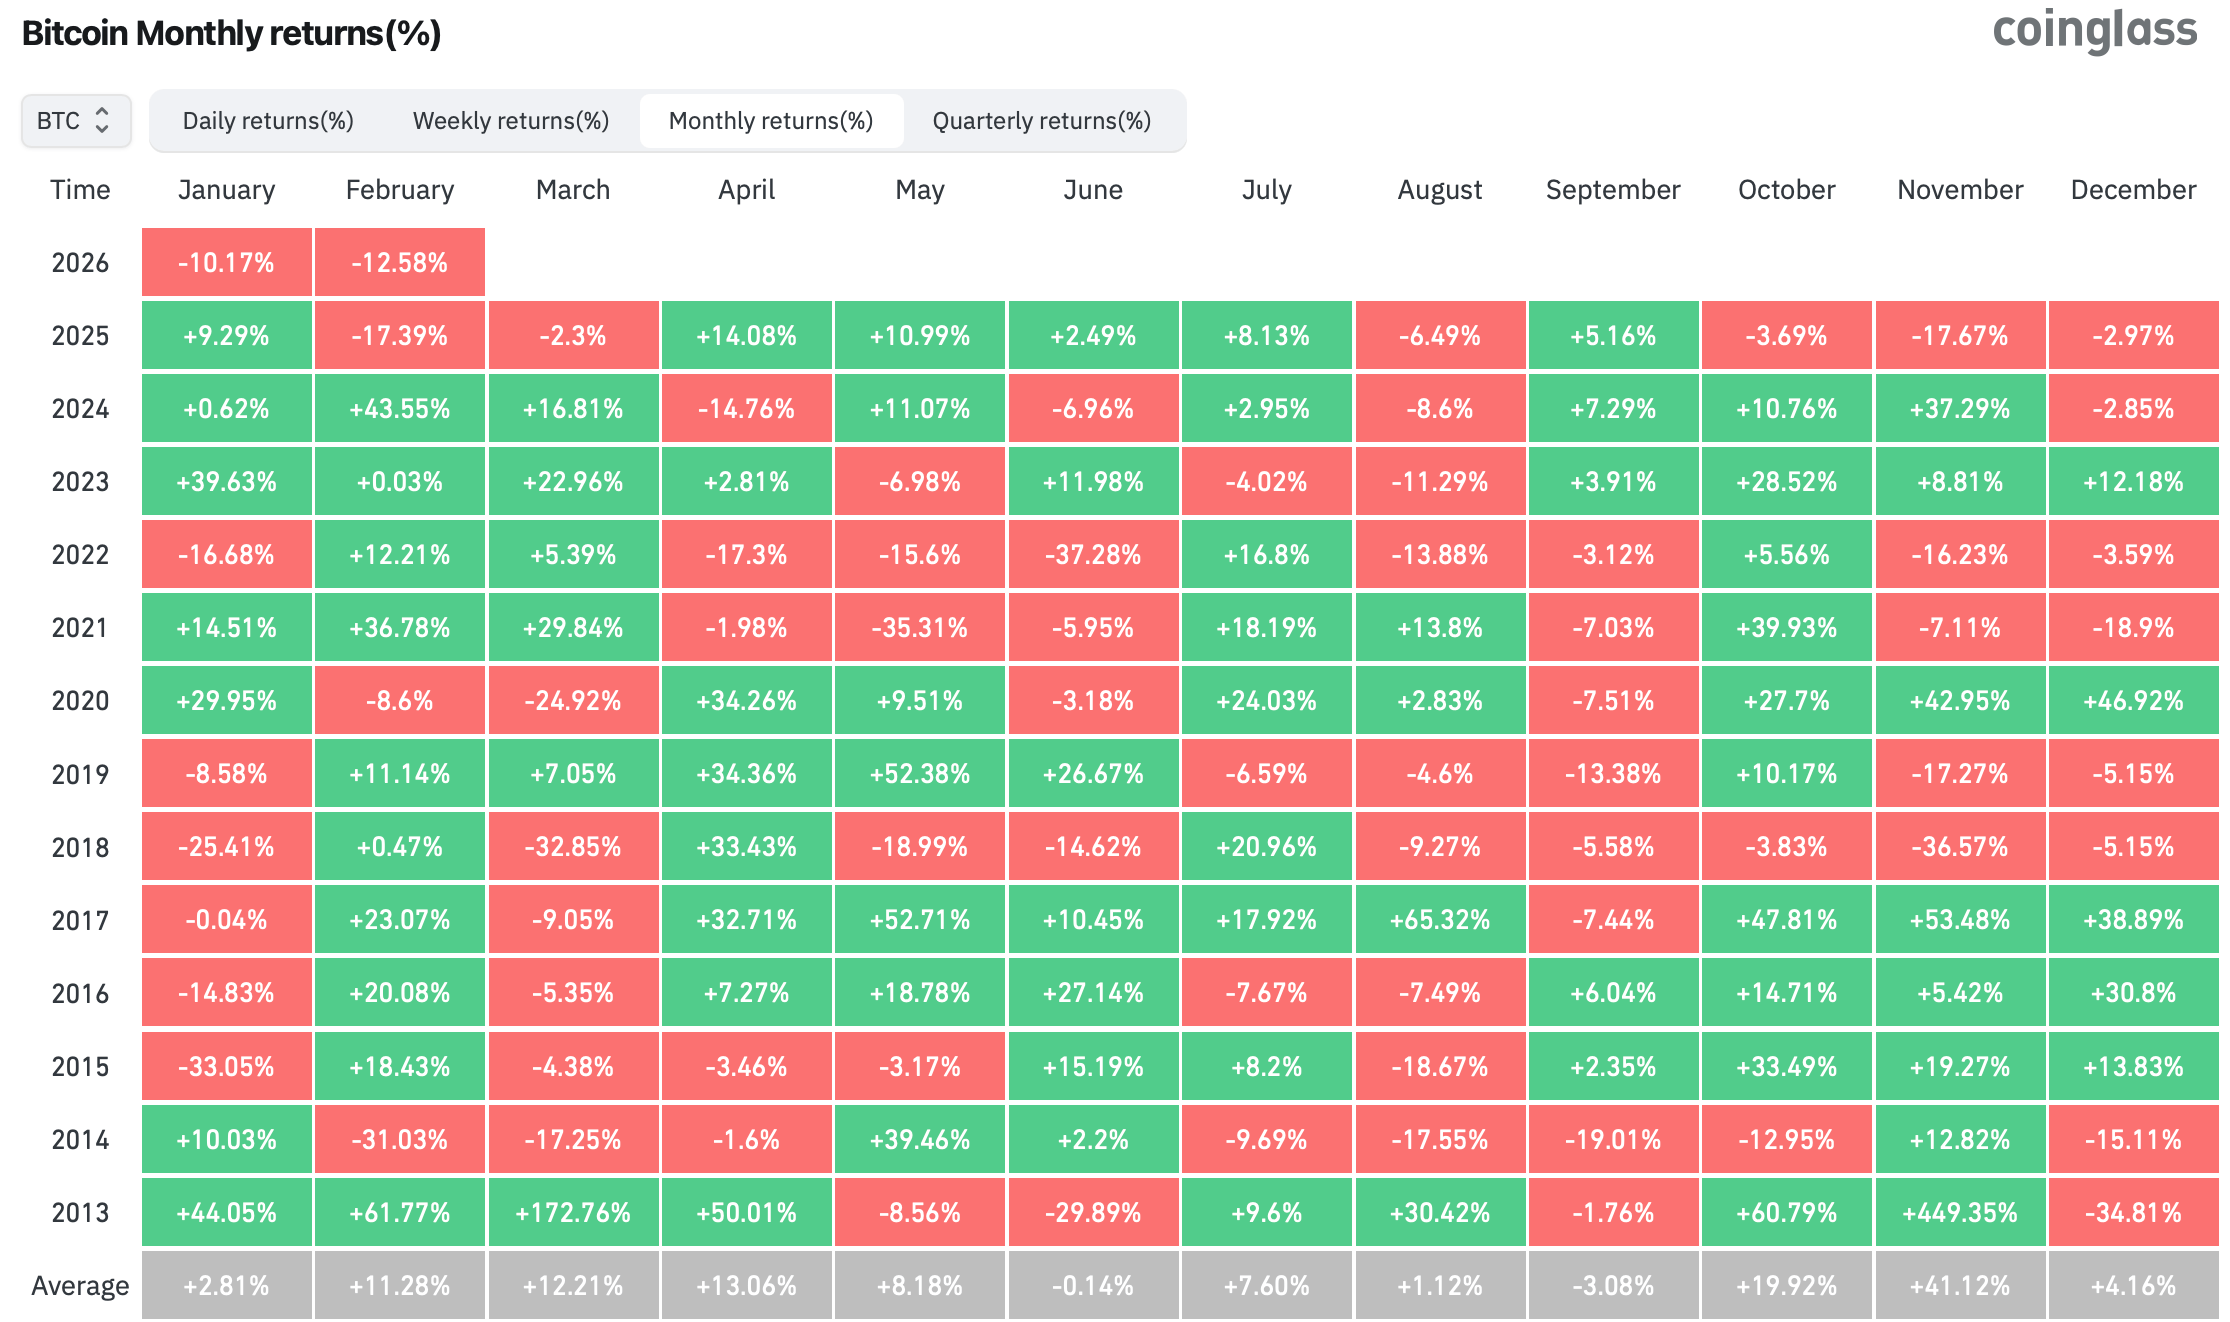Click the 2026 February -12.58% cell
2230x1322 pixels.
(x=399, y=263)
